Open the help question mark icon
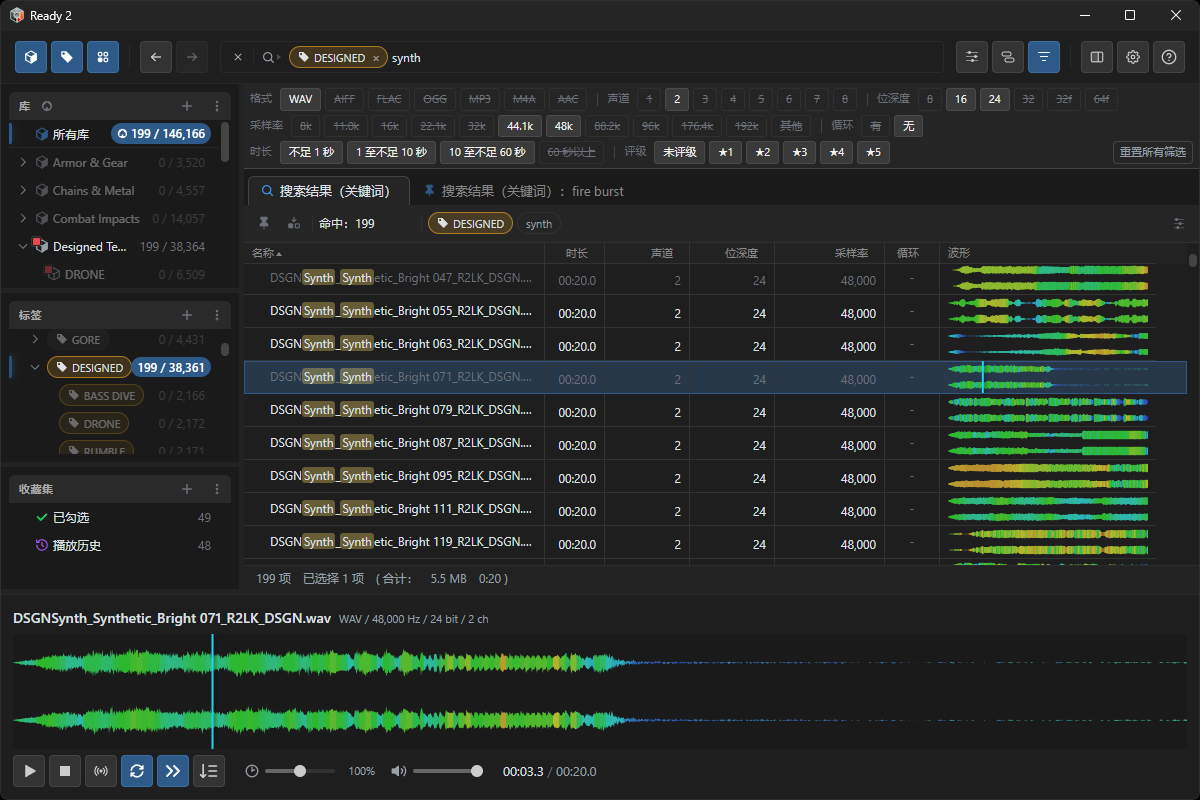Image resolution: width=1200 pixels, height=800 pixels. [x=1169, y=57]
